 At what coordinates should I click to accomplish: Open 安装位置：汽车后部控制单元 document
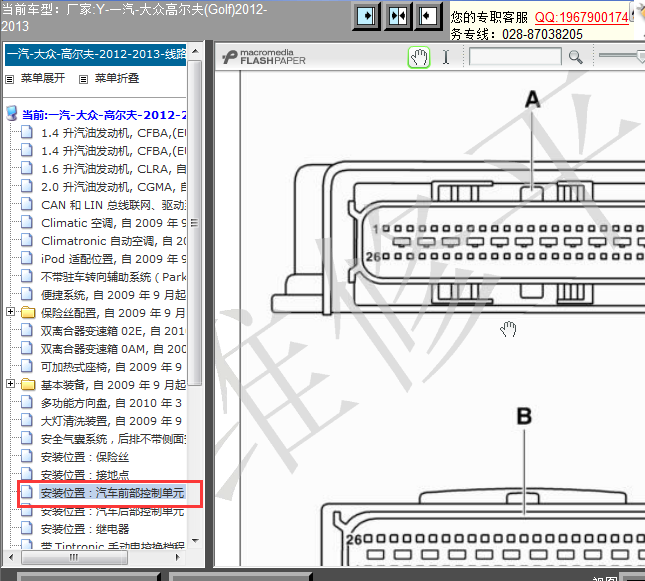point(112,511)
